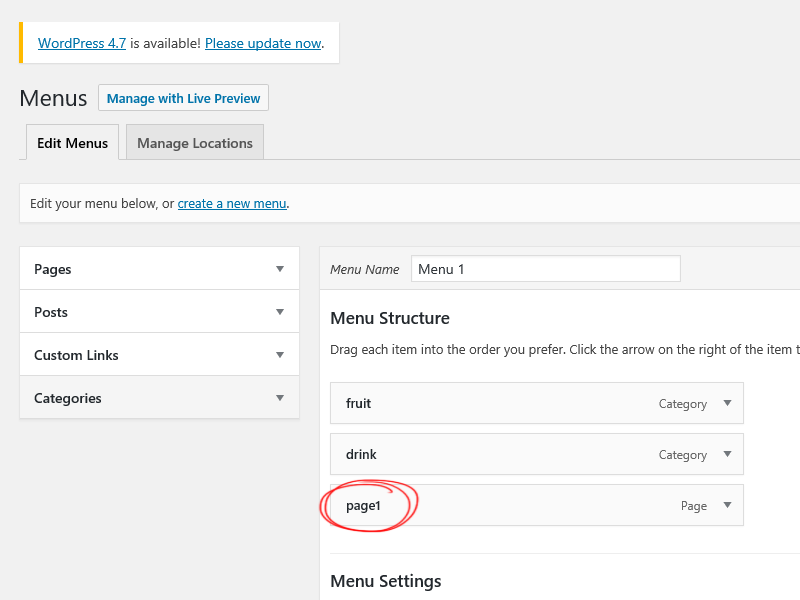Viewport: 800px width, 600px height.
Task: Open the WordPress 4.7 link
Action: (x=82, y=43)
